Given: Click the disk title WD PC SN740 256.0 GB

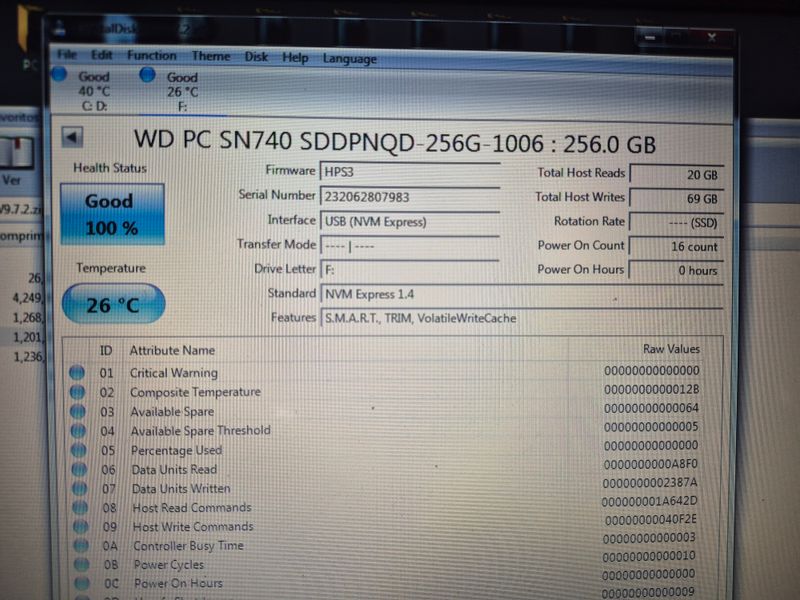Looking at the screenshot, I should tap(394, 142).
